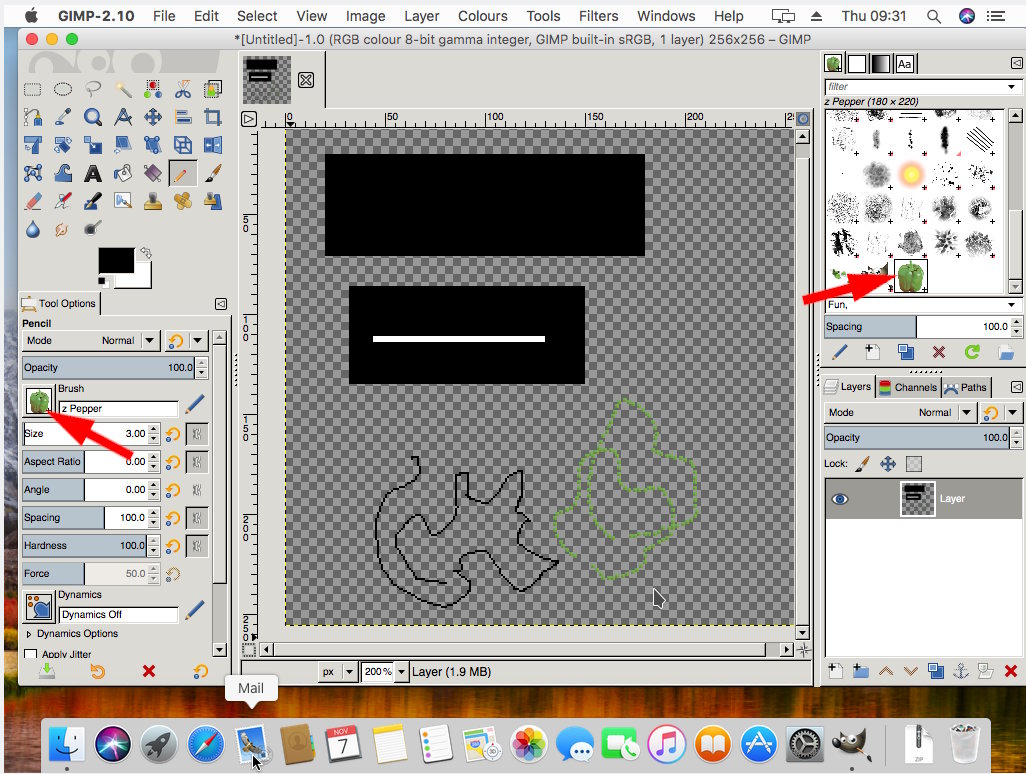Select the Zoom magnifier tool
This screenshot has height=774, width=1026.
[93, 117]
